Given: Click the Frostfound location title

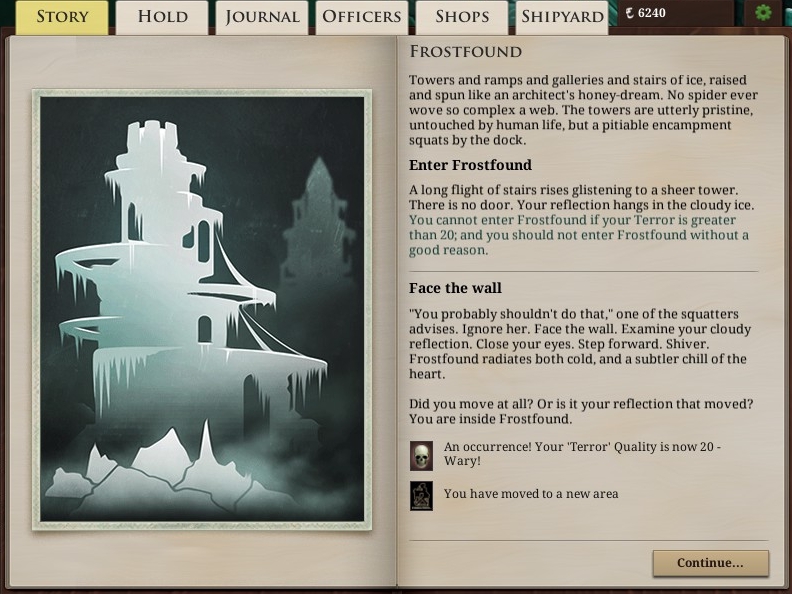Looking at the screenshot, I should [x=465, y=52].
